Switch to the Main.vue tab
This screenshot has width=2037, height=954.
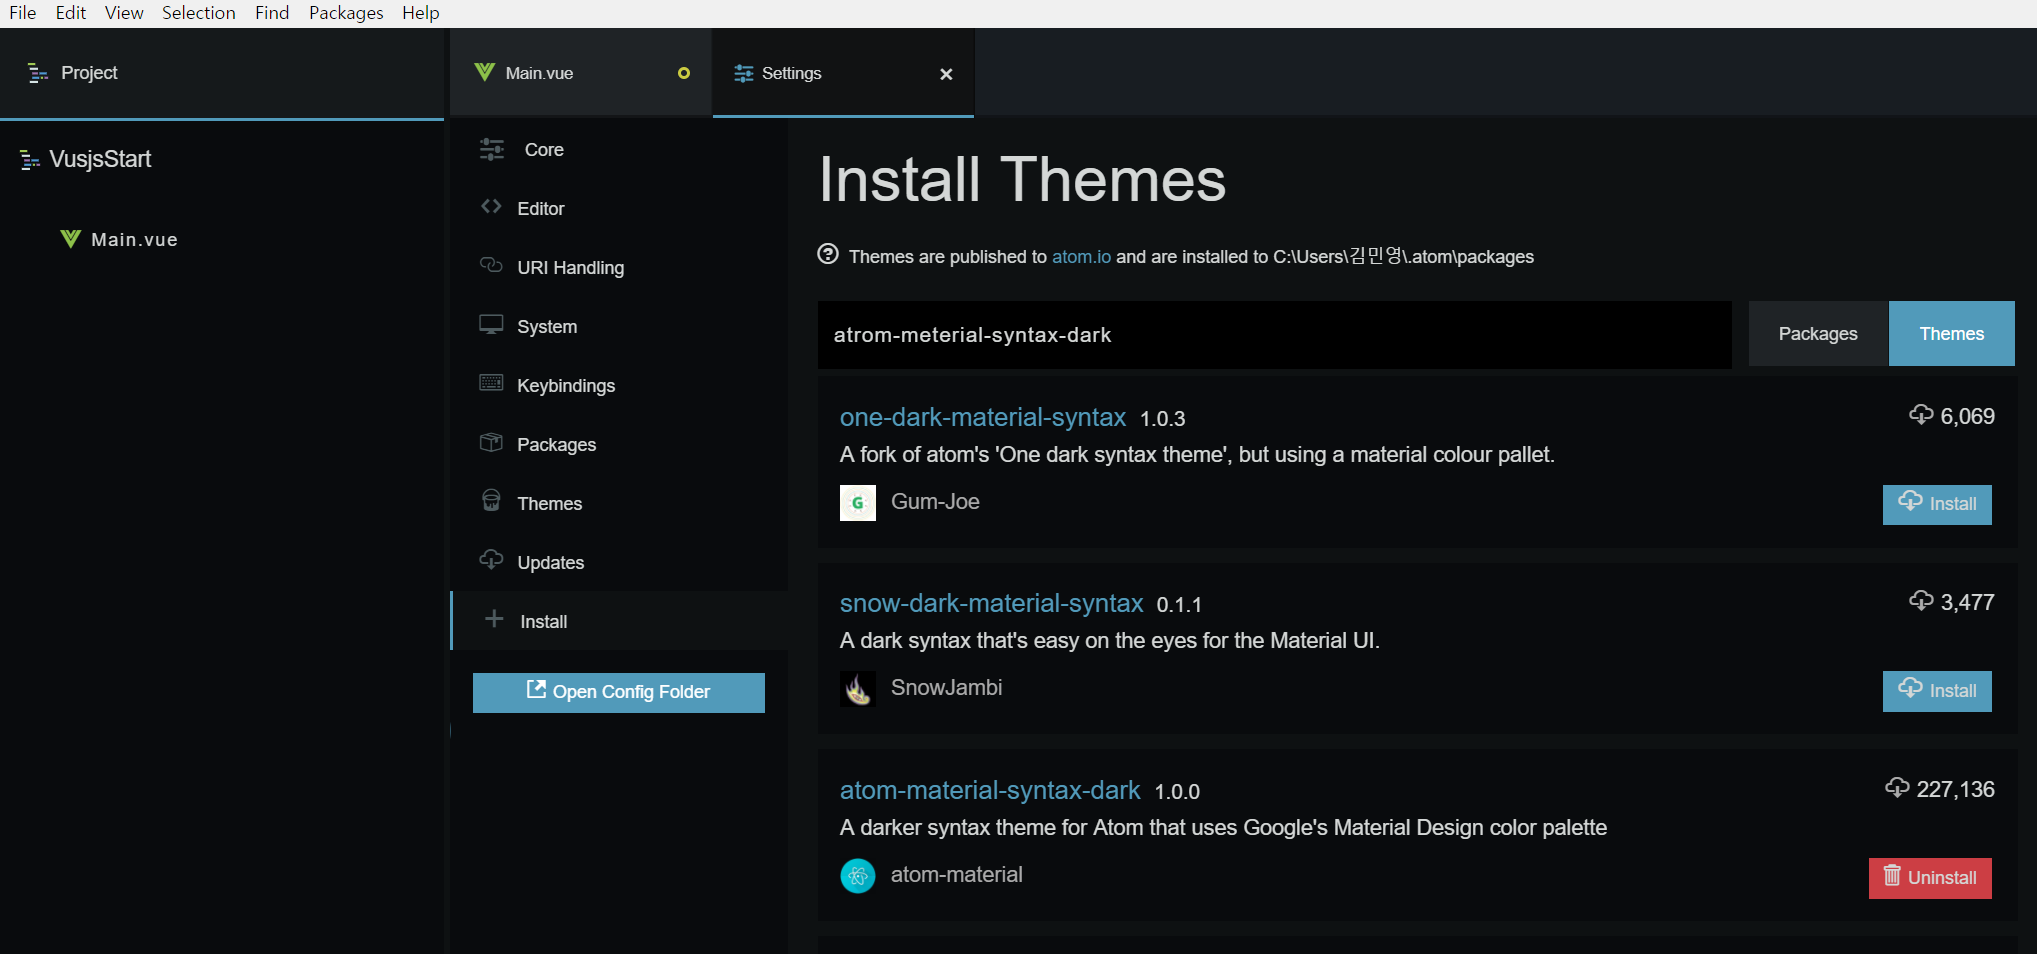pos(581,73)
